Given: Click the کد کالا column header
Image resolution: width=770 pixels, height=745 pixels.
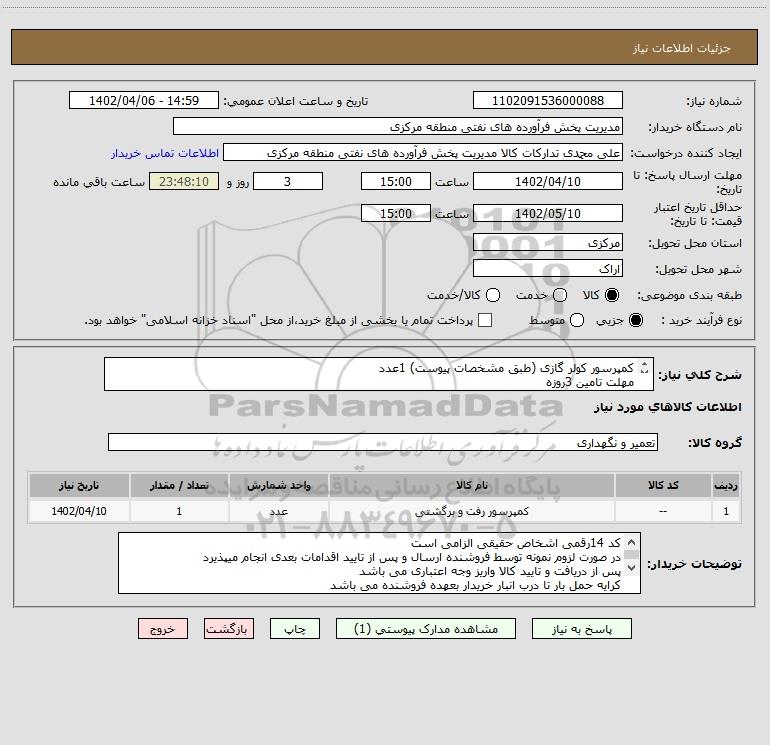Looking at the screenshot, I should pyautogui.click(x=663, y=485).
